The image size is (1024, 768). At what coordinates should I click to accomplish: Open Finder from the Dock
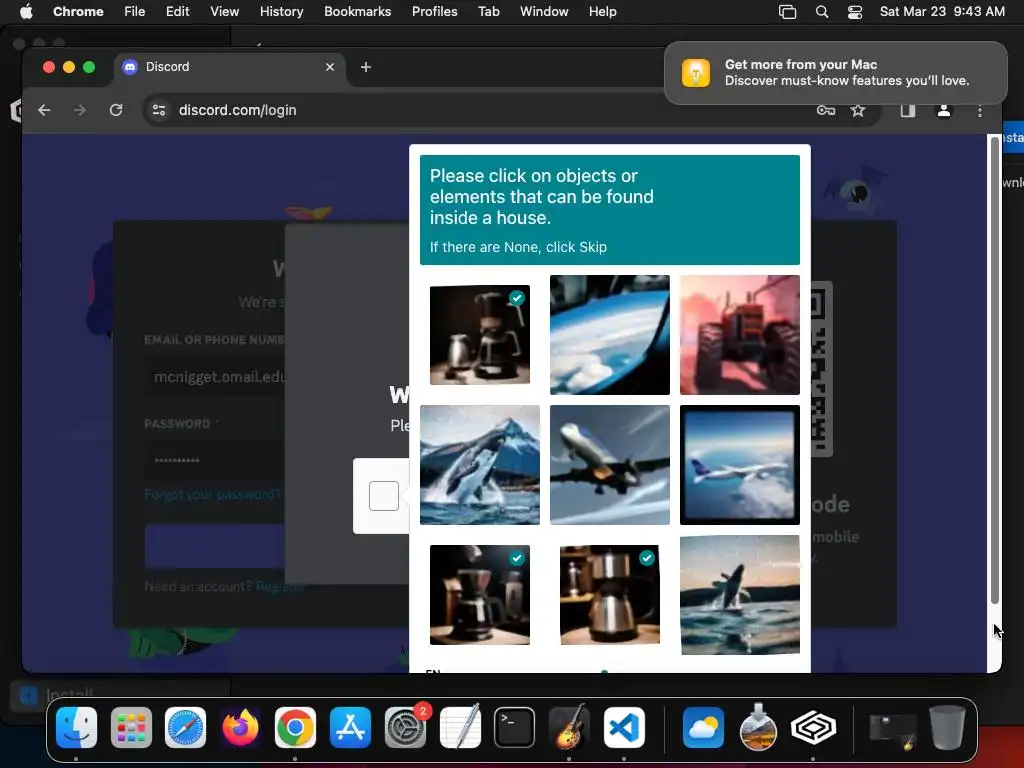click(76, 727)
